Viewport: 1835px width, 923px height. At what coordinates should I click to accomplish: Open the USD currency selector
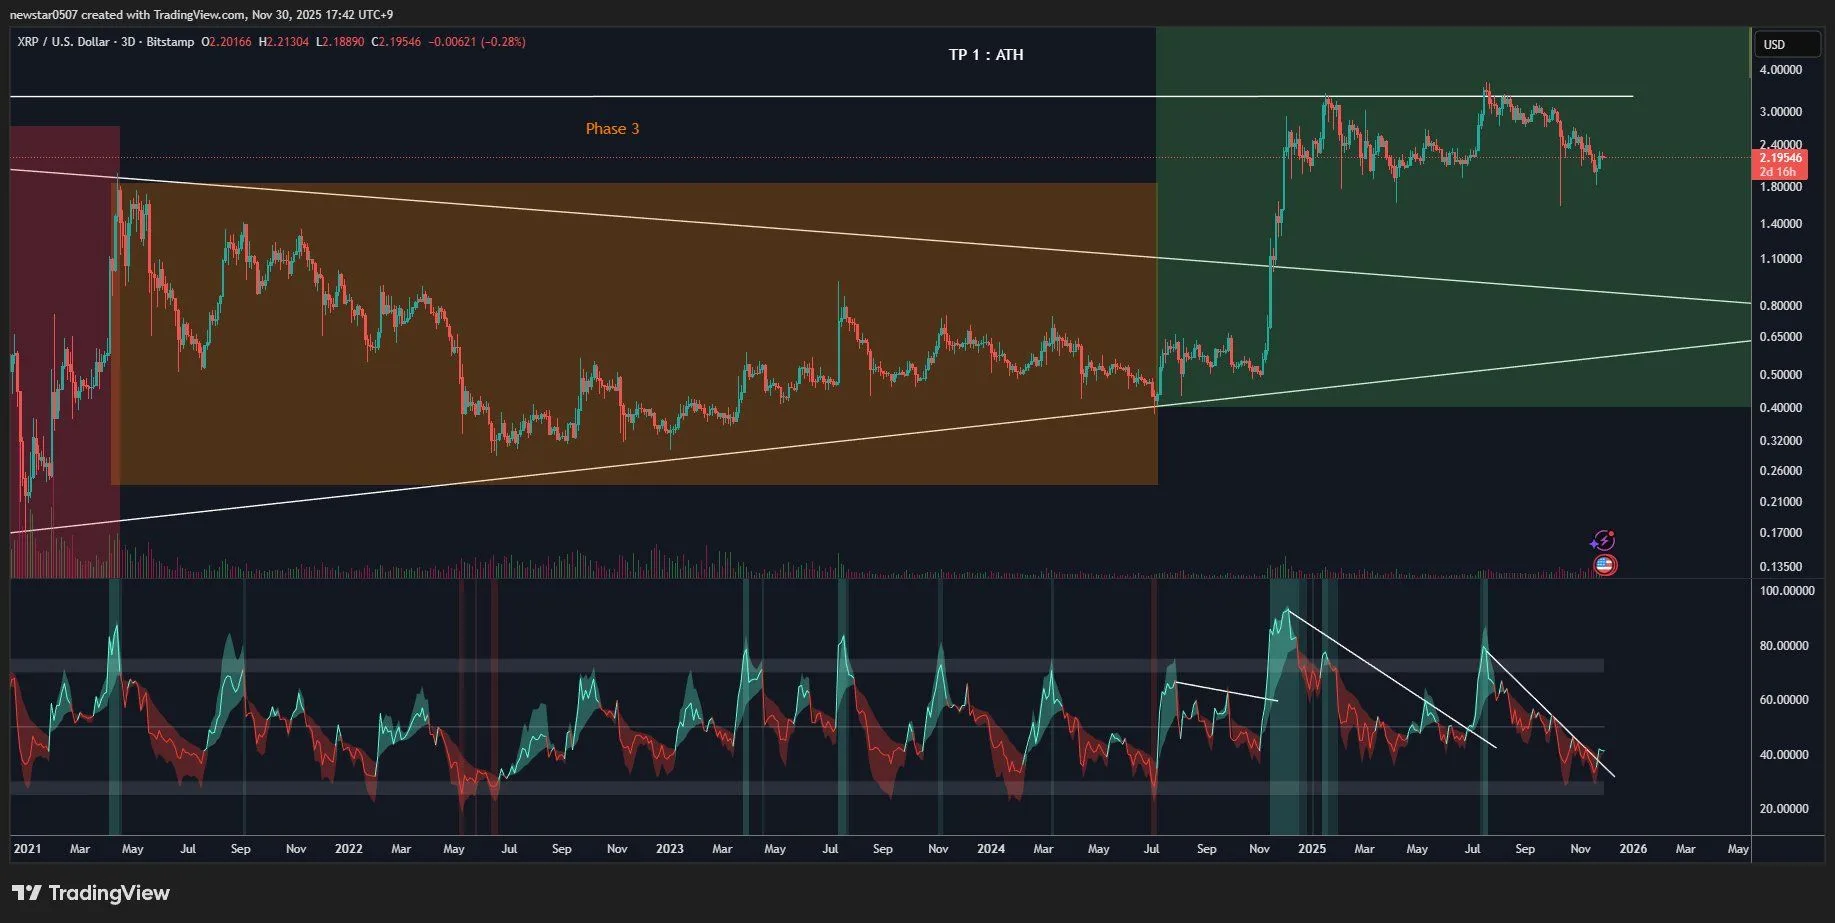1786,44
